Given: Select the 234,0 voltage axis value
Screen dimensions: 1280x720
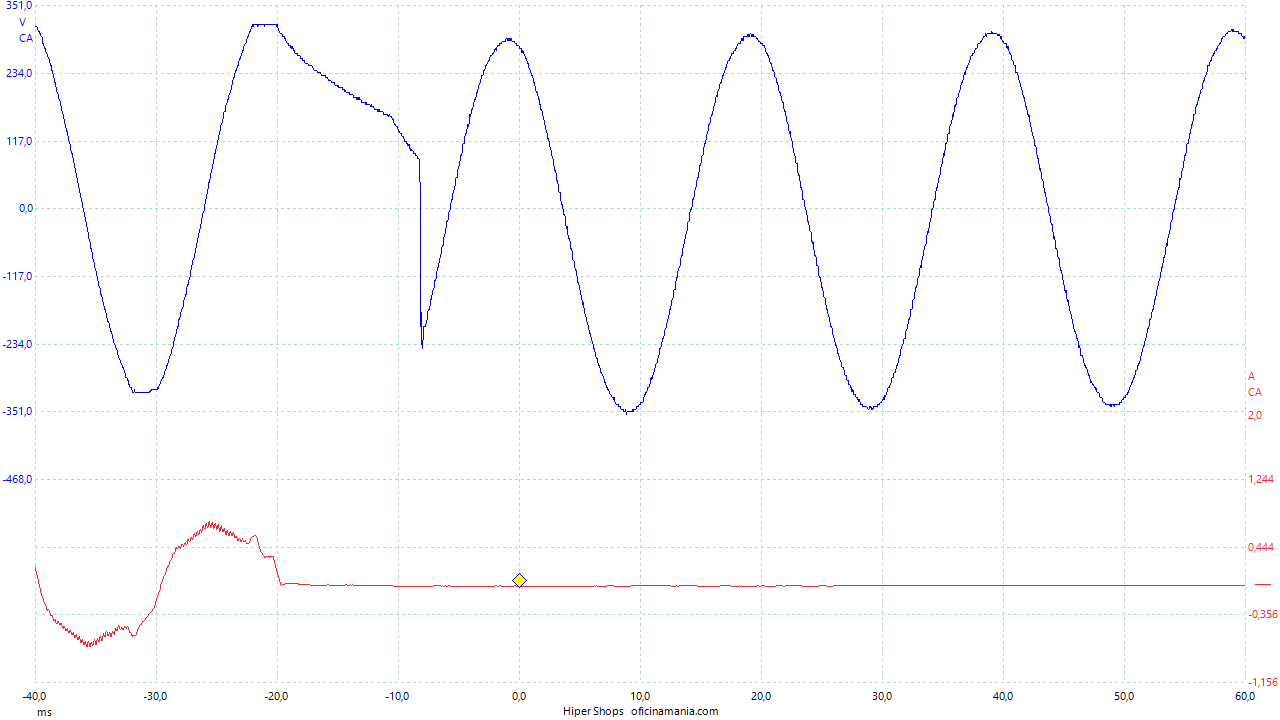Looking at the screenshot, I should pos(19,73).
